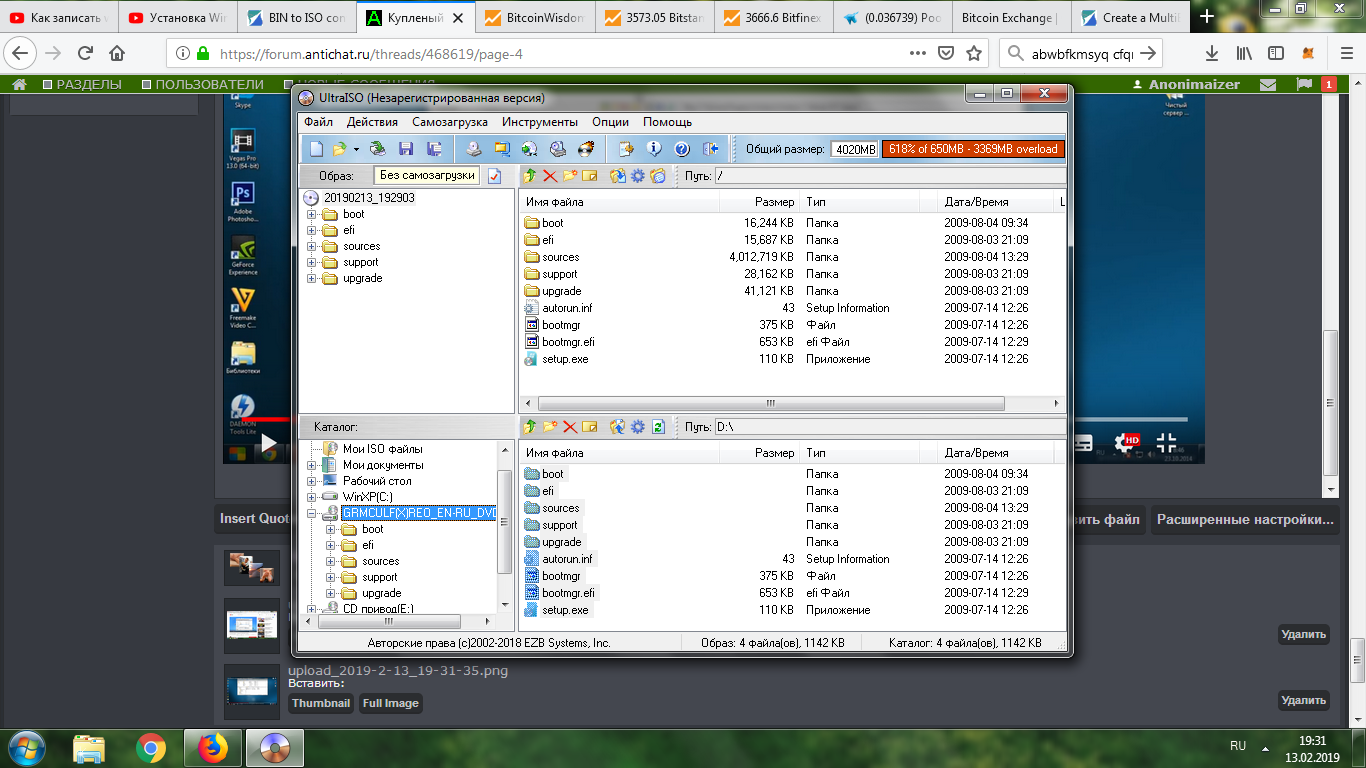Image resolution: width=1366 pixels, height=768 pixels.
Task: Click the Общий размер 4020MB field
Action: pyautogui.click(x=854, y=150)
